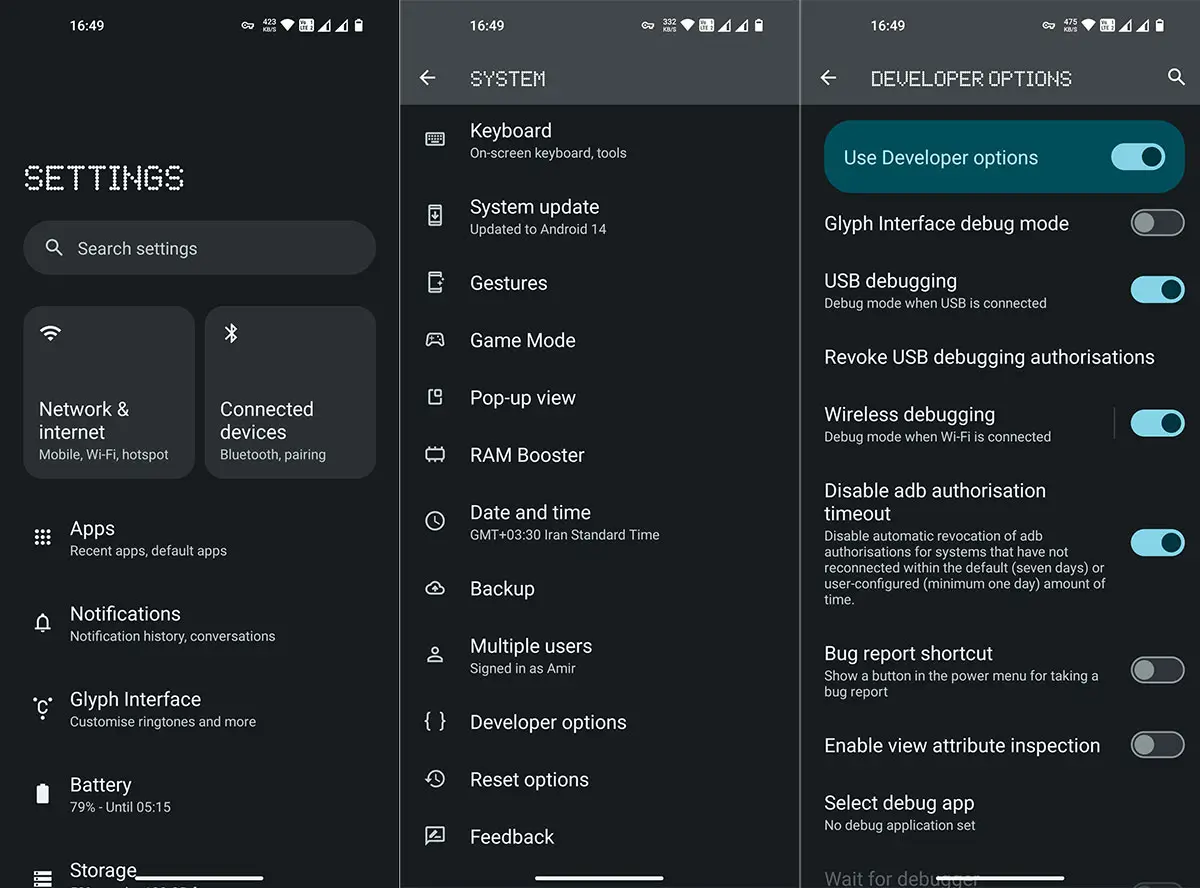The image size is (1200, 888).
Task: Toggle the Wireless debugging switch
Action: coord(1157,423)
